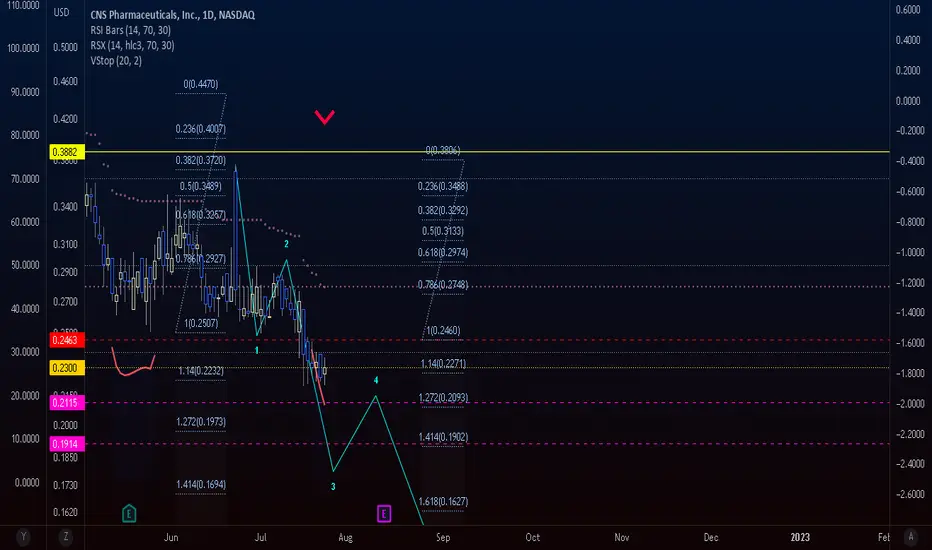Screen dimensions: 932x550
Task: Select Fibonacci level 0.618(0.2974) label
Action: click(x=443, y=252)
